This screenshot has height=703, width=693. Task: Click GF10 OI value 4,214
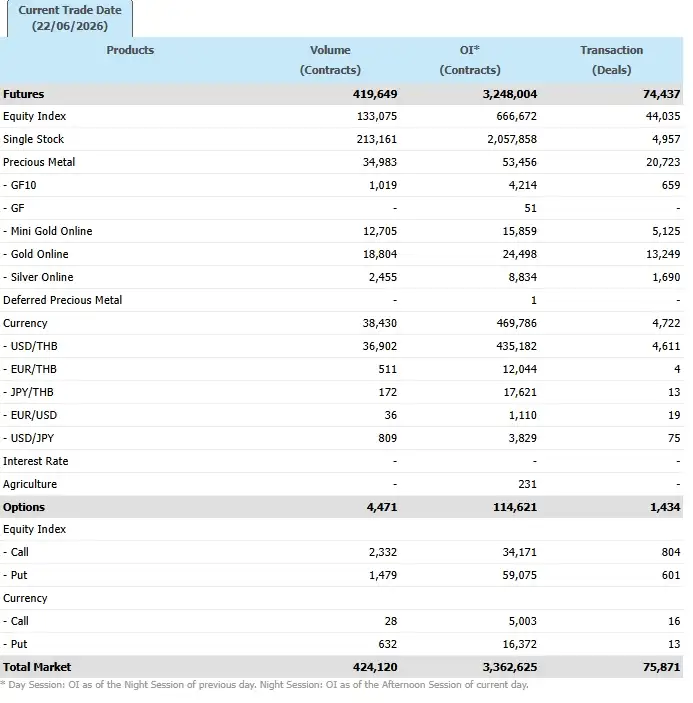click(x=522, y=186)
